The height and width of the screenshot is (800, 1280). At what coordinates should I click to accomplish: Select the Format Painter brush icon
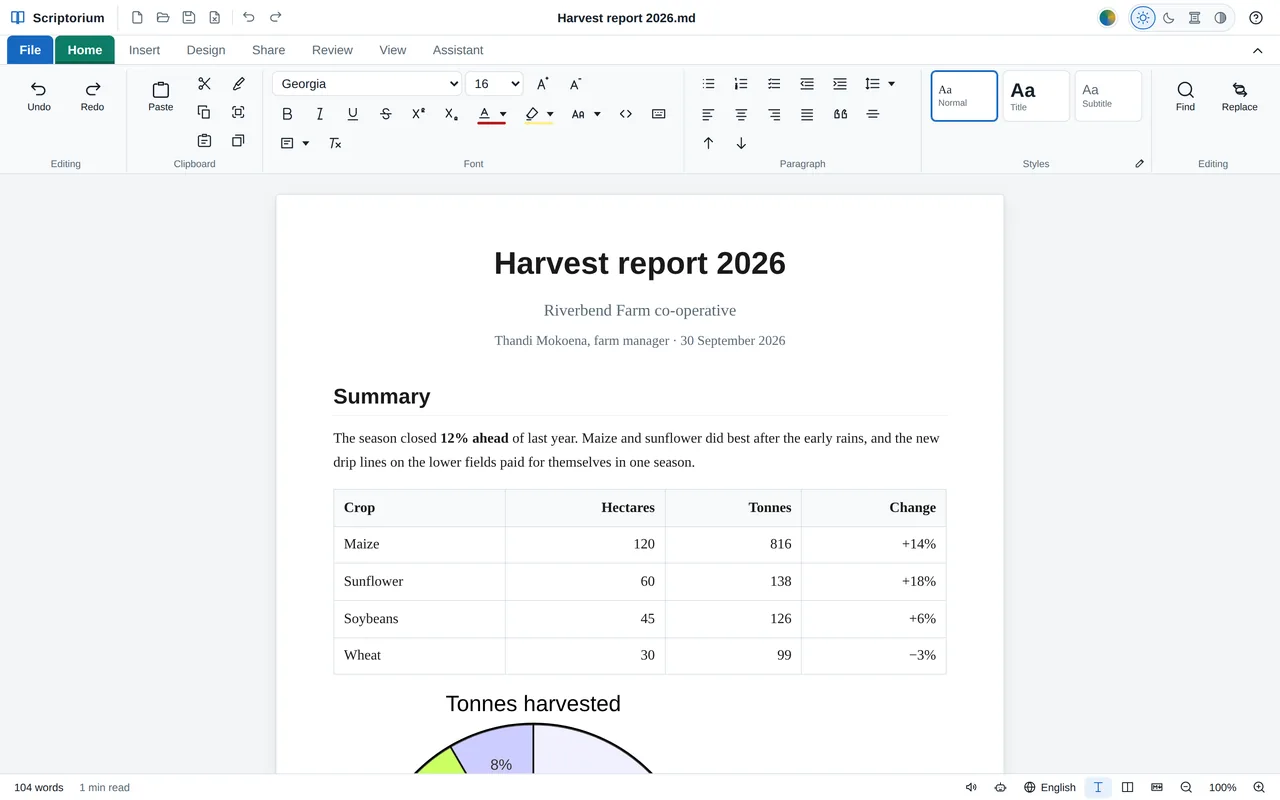[238, 84]
